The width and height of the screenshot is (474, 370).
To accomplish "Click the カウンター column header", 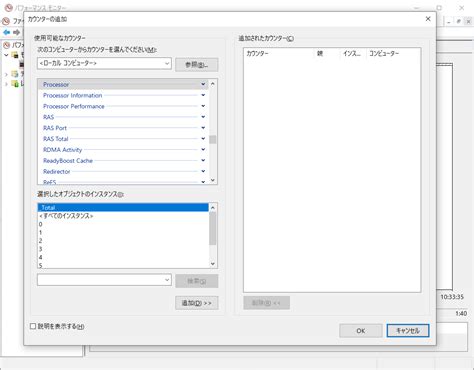I will point(279,54).
